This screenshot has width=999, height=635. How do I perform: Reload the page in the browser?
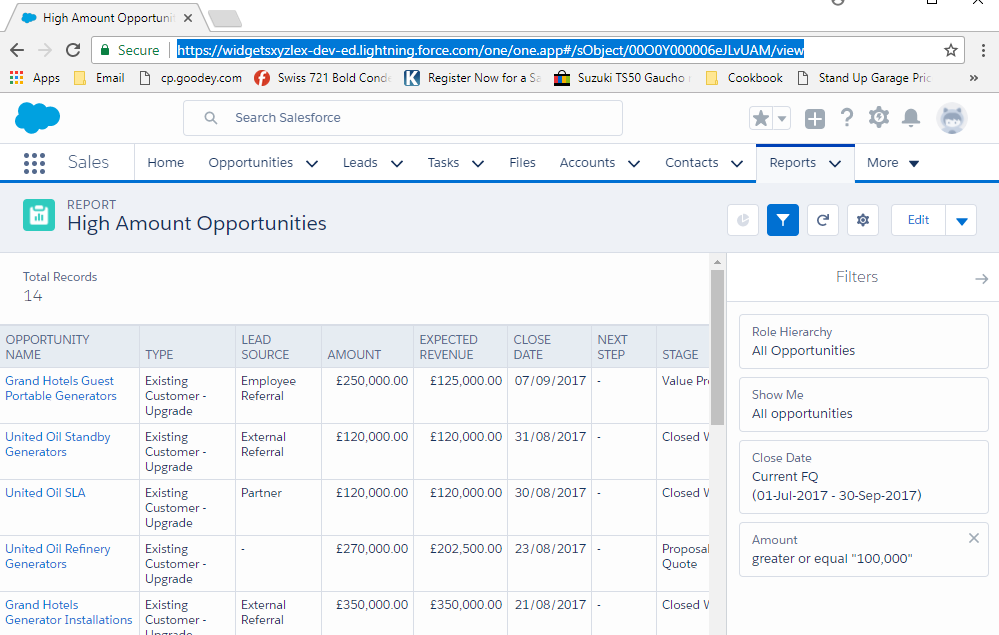(x=73, y=50)
